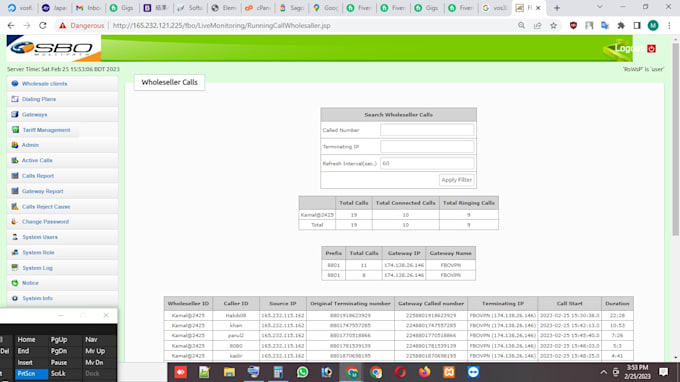
Task: Open the notification center icon
Action: [x=664, y=372]
